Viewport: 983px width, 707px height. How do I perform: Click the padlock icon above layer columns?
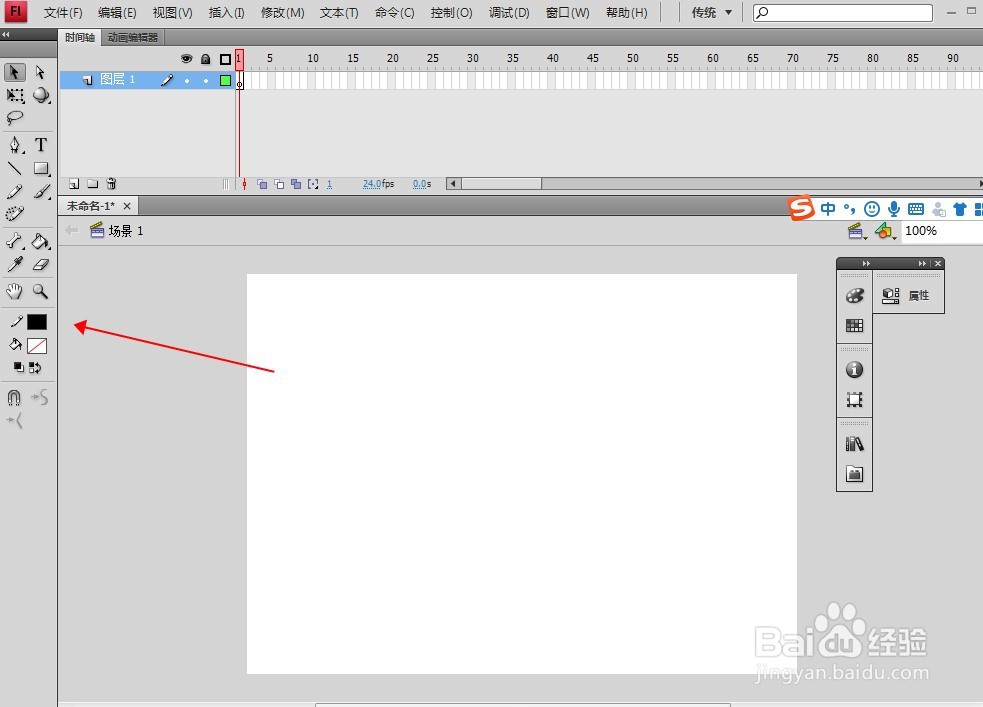pos(206,59)
